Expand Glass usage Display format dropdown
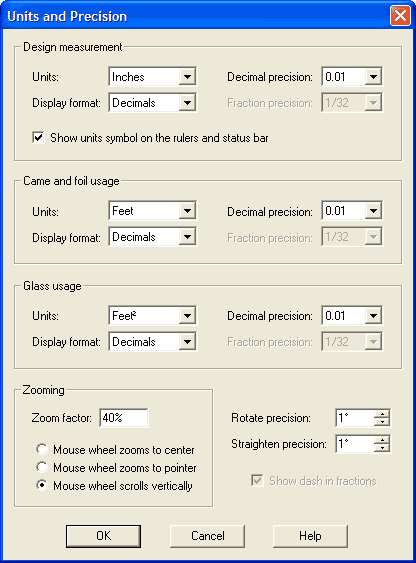The height and width of the screenshot is (563, 416). click(153, 341)
